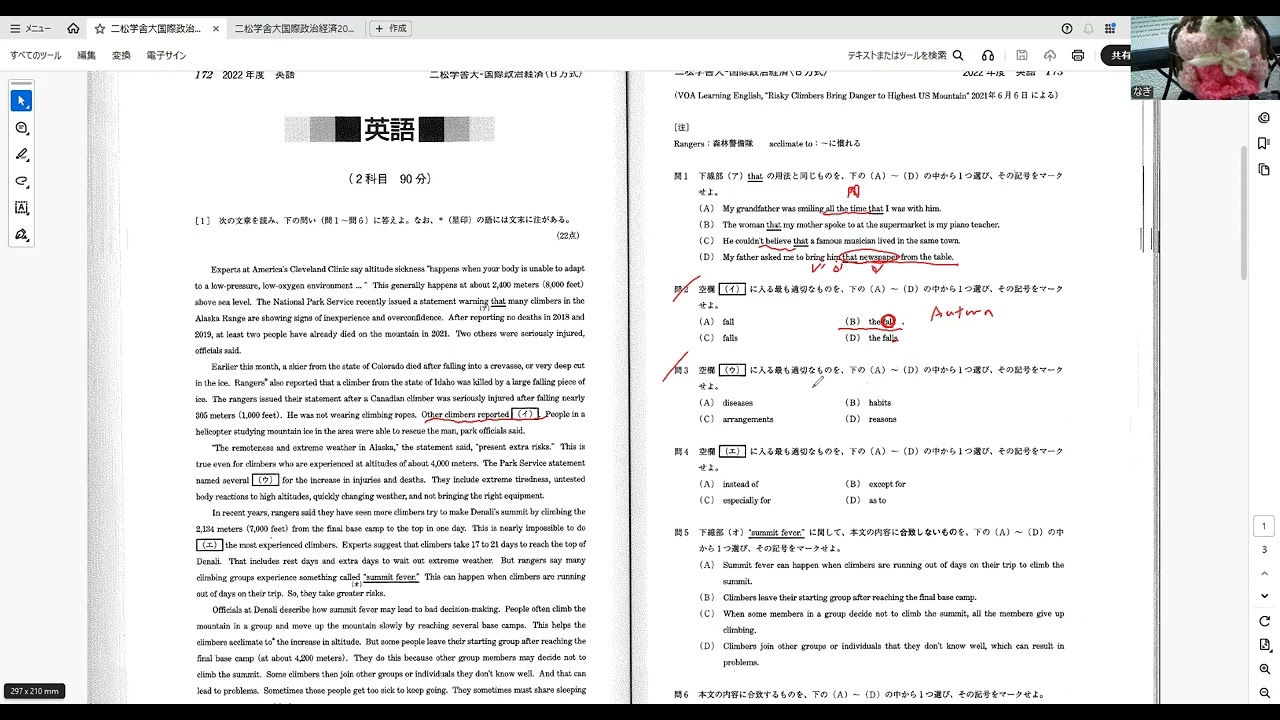Viewport: 1280px width, 720px height.
Task: Save the document with floppy icon
Action: [1022, 56]
